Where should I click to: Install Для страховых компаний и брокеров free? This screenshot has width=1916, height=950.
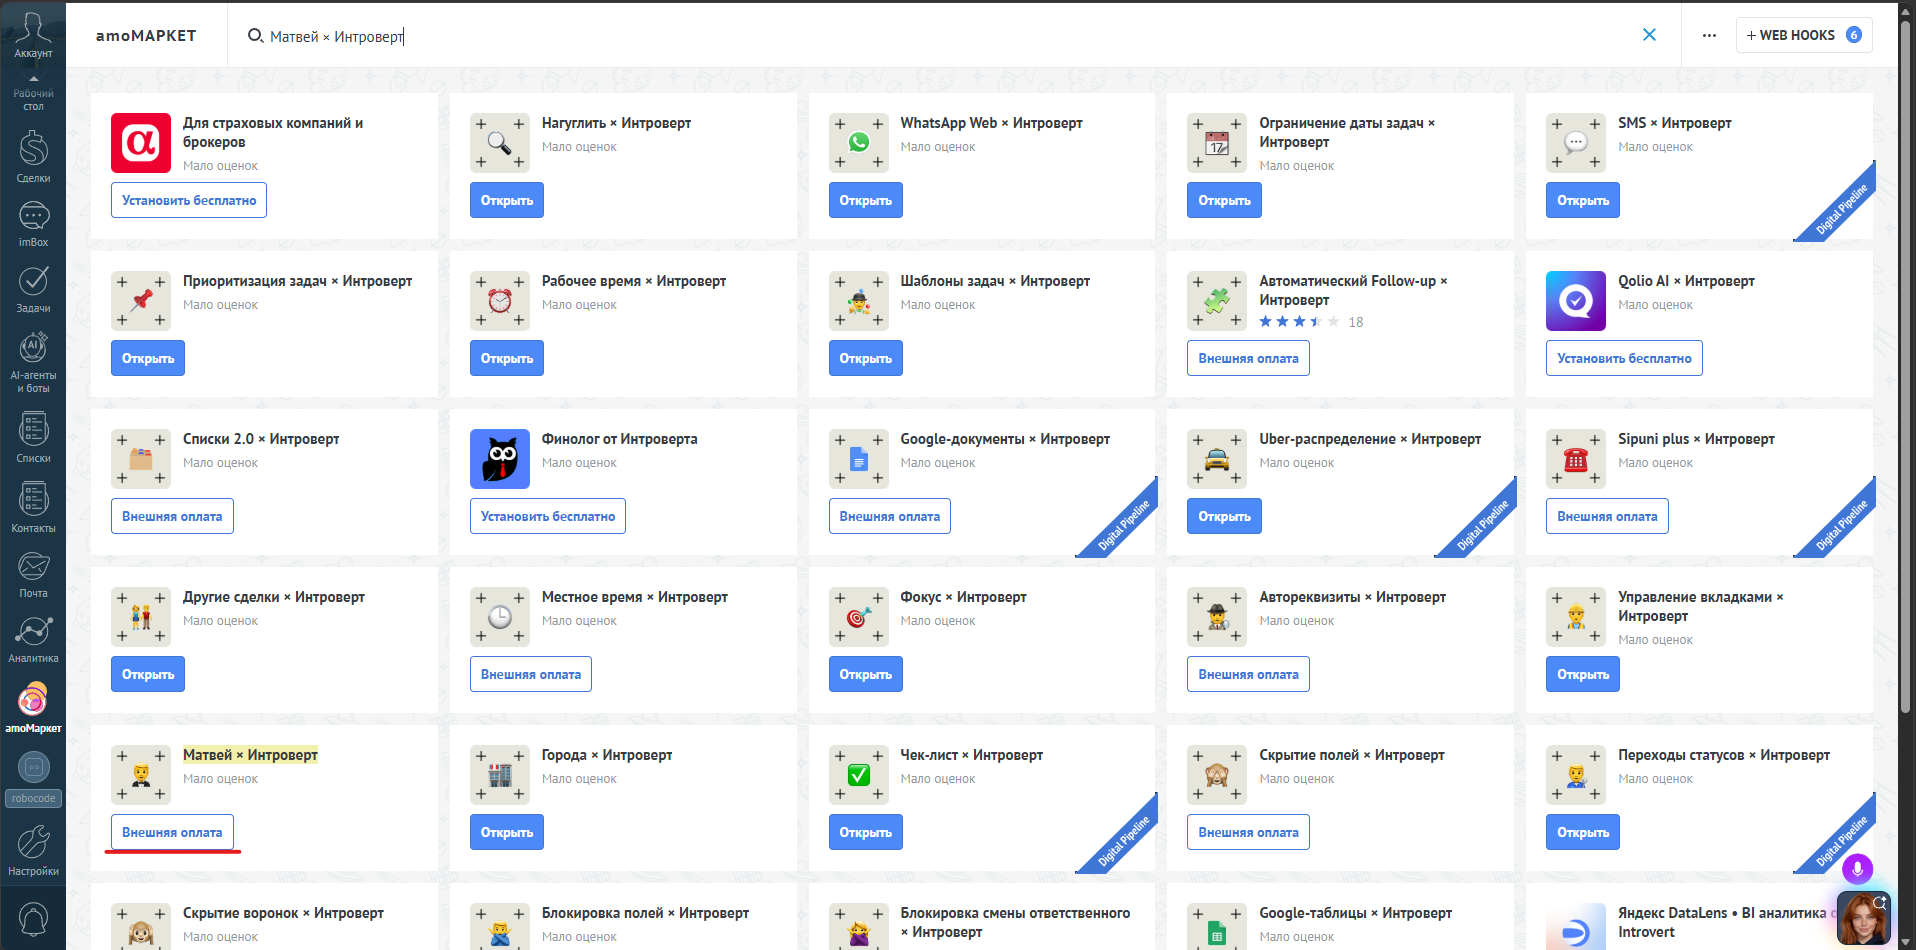pyautogui.click(x=189, y=200)
